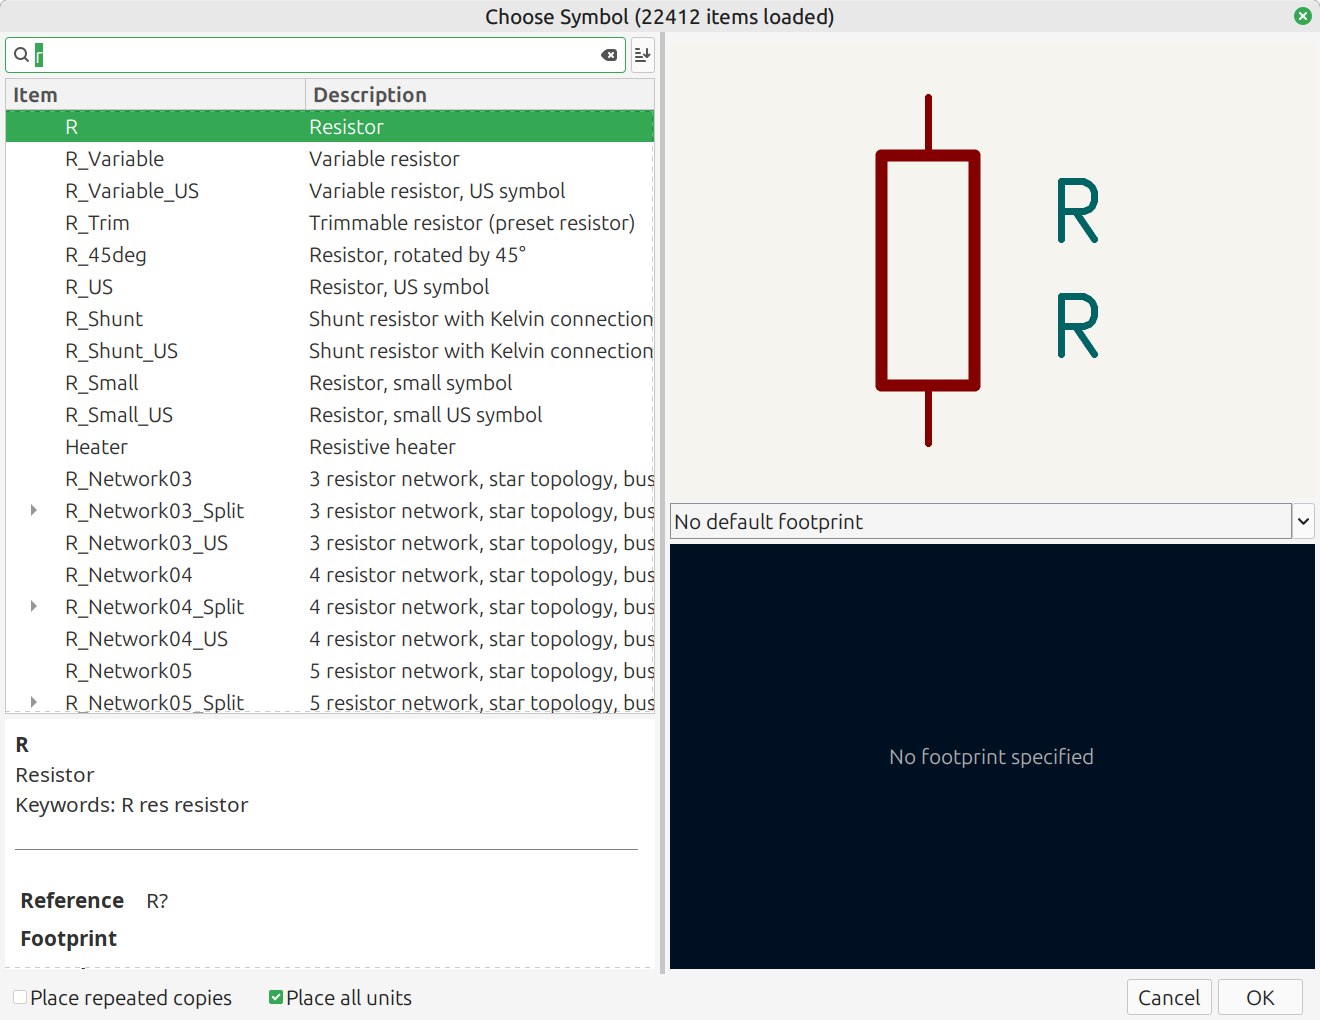Image resolution: width=1320 pixels, height=1020 pixels.
Task: Click the sort order icon button
Action: tap(642, 55)
